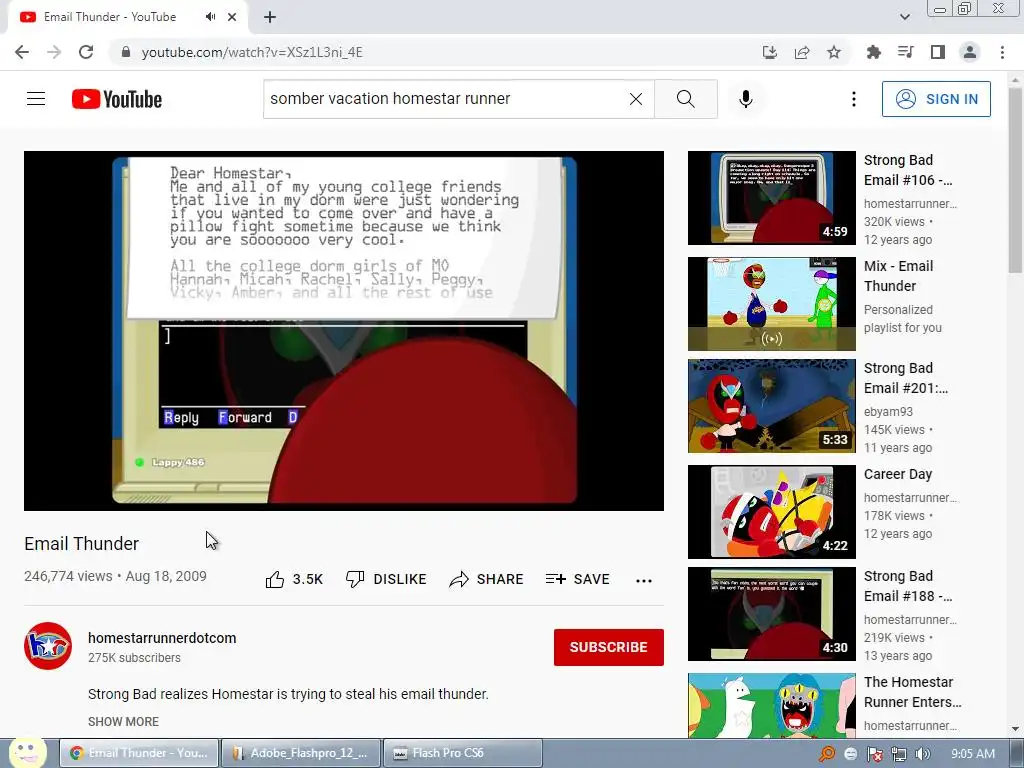Open a new tab with plus button
The height and width of the screenshot is (768, 1024).
(270, 17)
